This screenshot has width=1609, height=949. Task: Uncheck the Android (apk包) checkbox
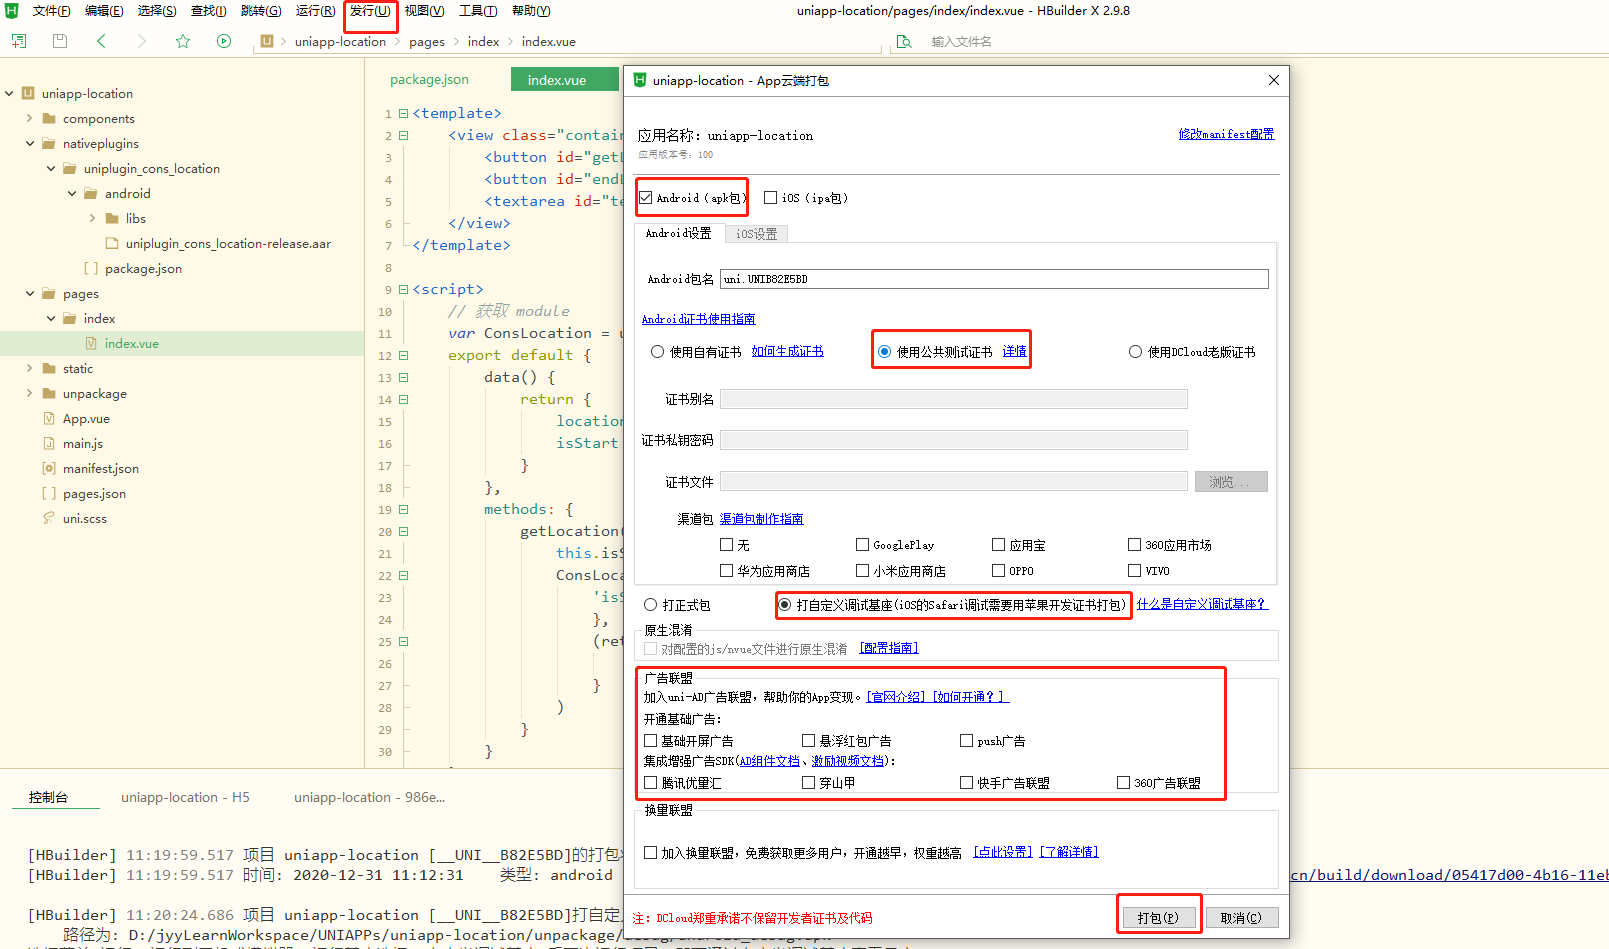pos(645,197)
